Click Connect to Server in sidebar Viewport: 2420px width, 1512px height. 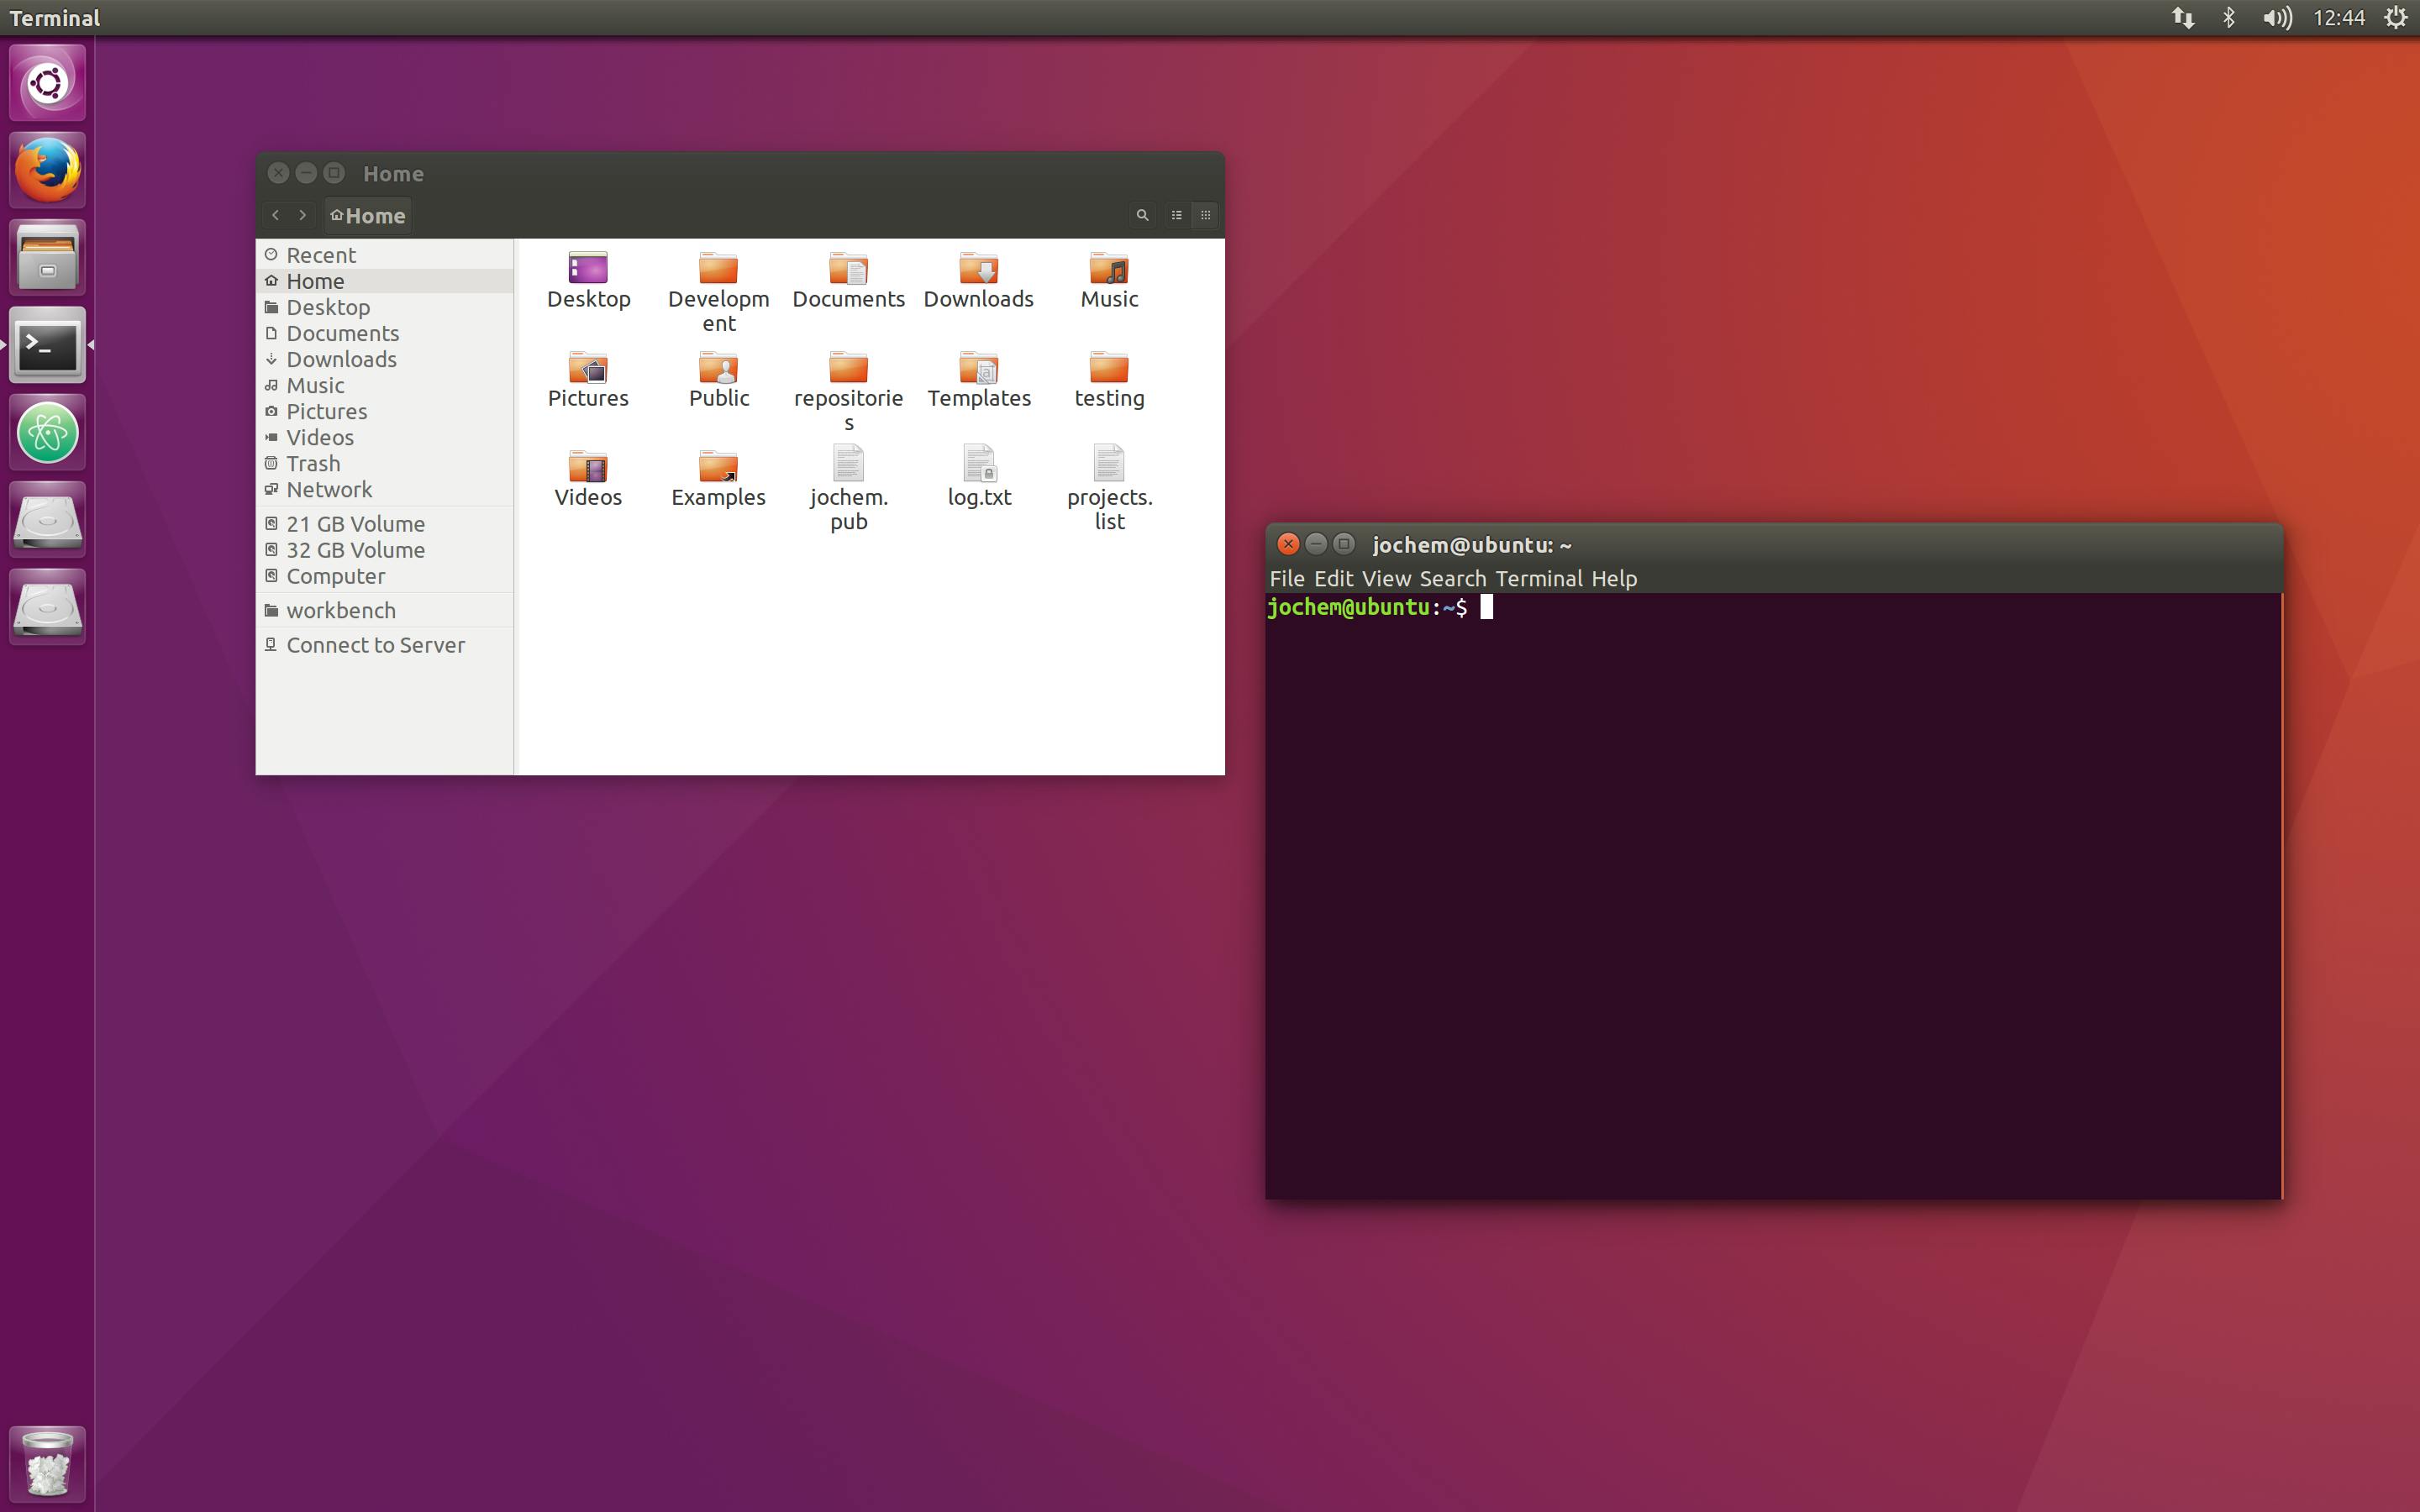(x=375, y=645)
